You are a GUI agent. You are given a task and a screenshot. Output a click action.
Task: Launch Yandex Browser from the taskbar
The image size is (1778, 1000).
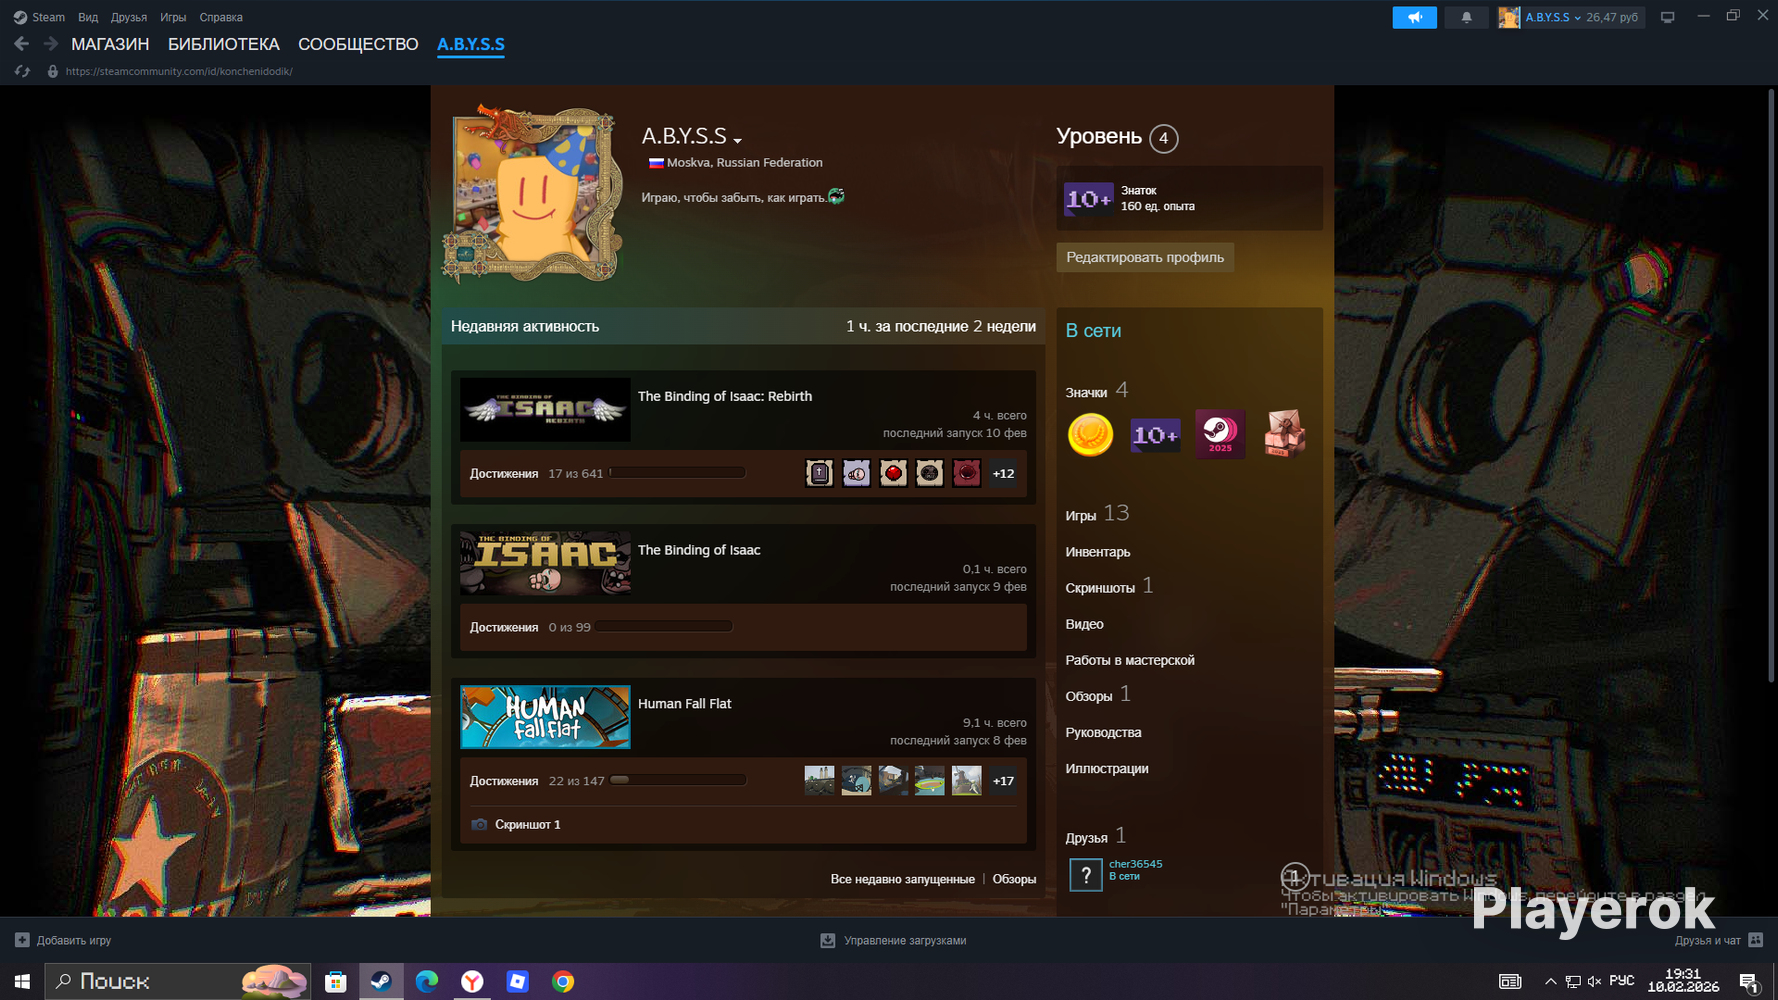(472, 982)
